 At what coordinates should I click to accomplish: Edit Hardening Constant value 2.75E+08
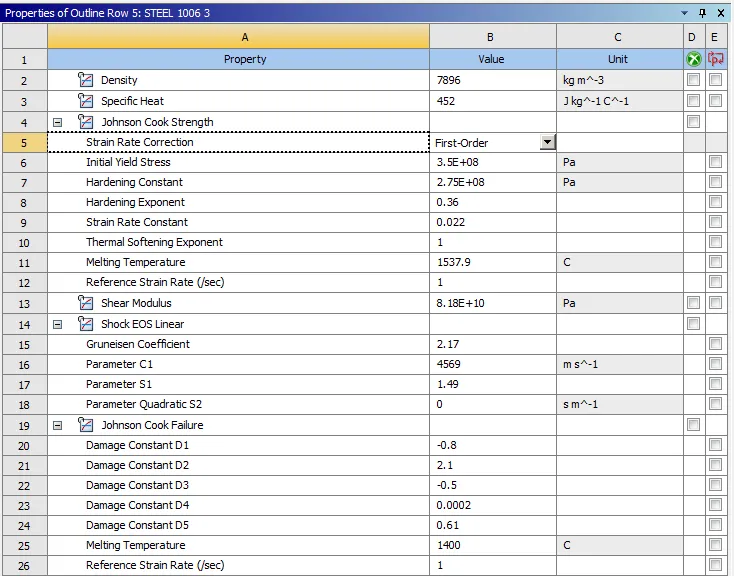493,182
